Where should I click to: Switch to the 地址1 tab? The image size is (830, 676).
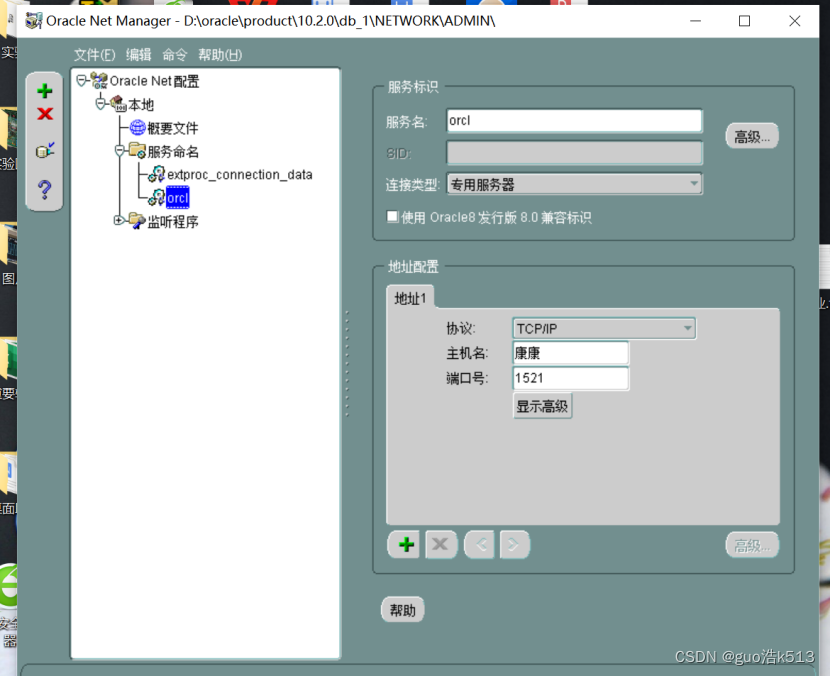[x=409, y=297]
